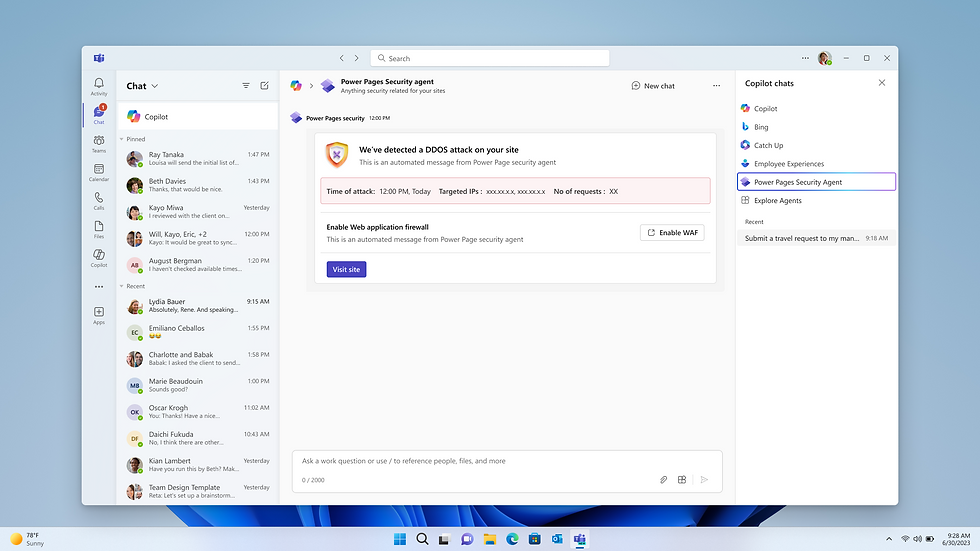Viewport: 980px width, 551px height.
Task: Open chat with Beth Davies
Action: 198,185
